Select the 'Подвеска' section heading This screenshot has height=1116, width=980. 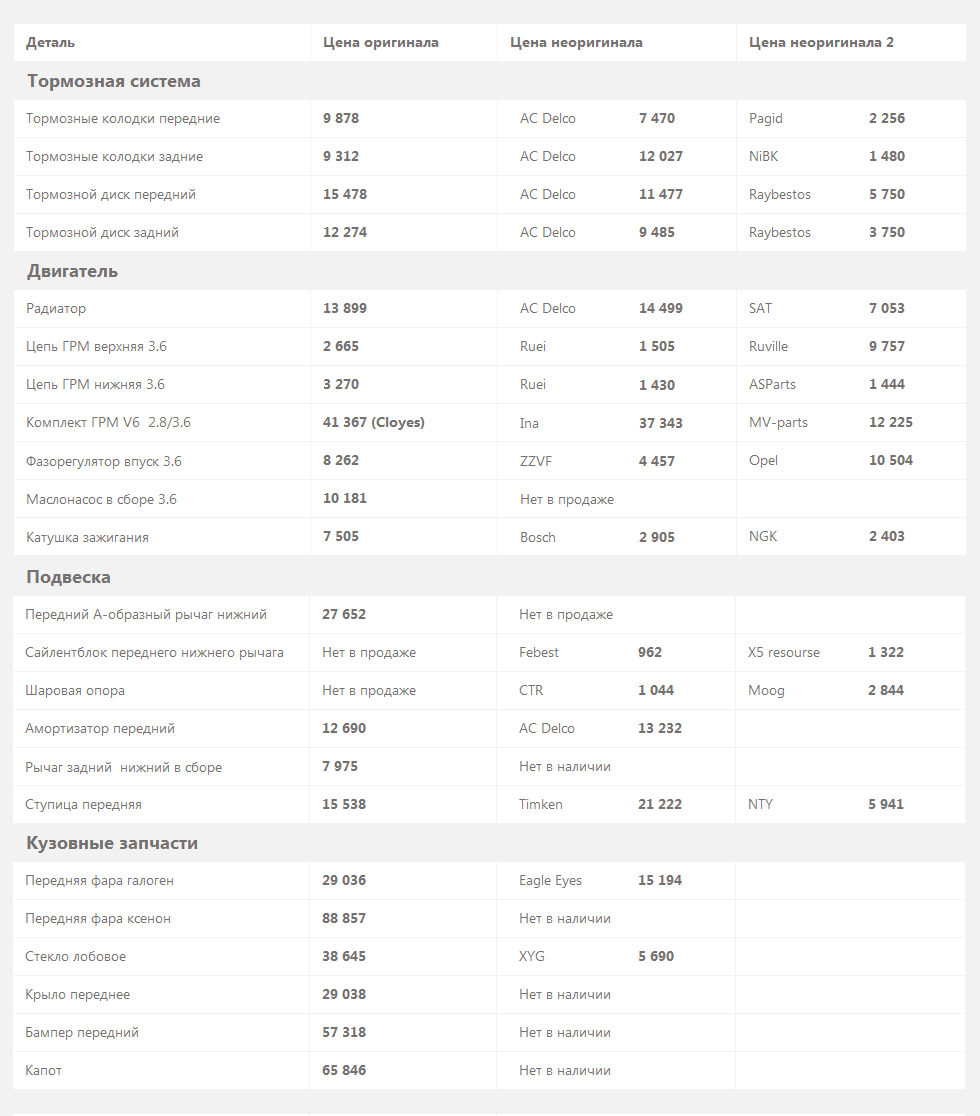click(68, 577)
